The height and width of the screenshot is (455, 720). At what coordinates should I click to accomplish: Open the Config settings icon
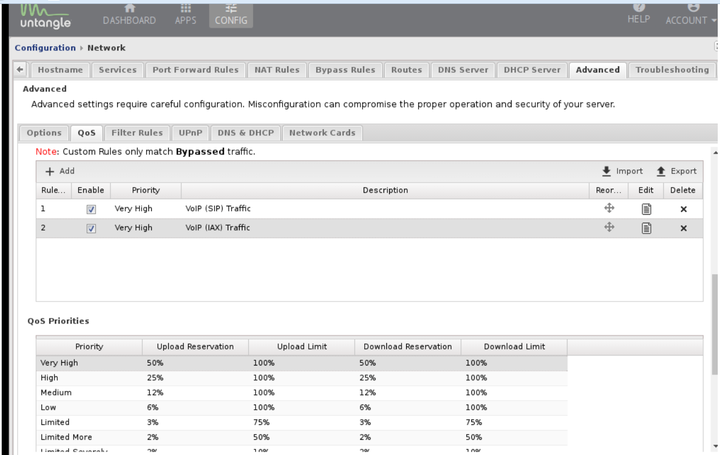coord(230,8)
